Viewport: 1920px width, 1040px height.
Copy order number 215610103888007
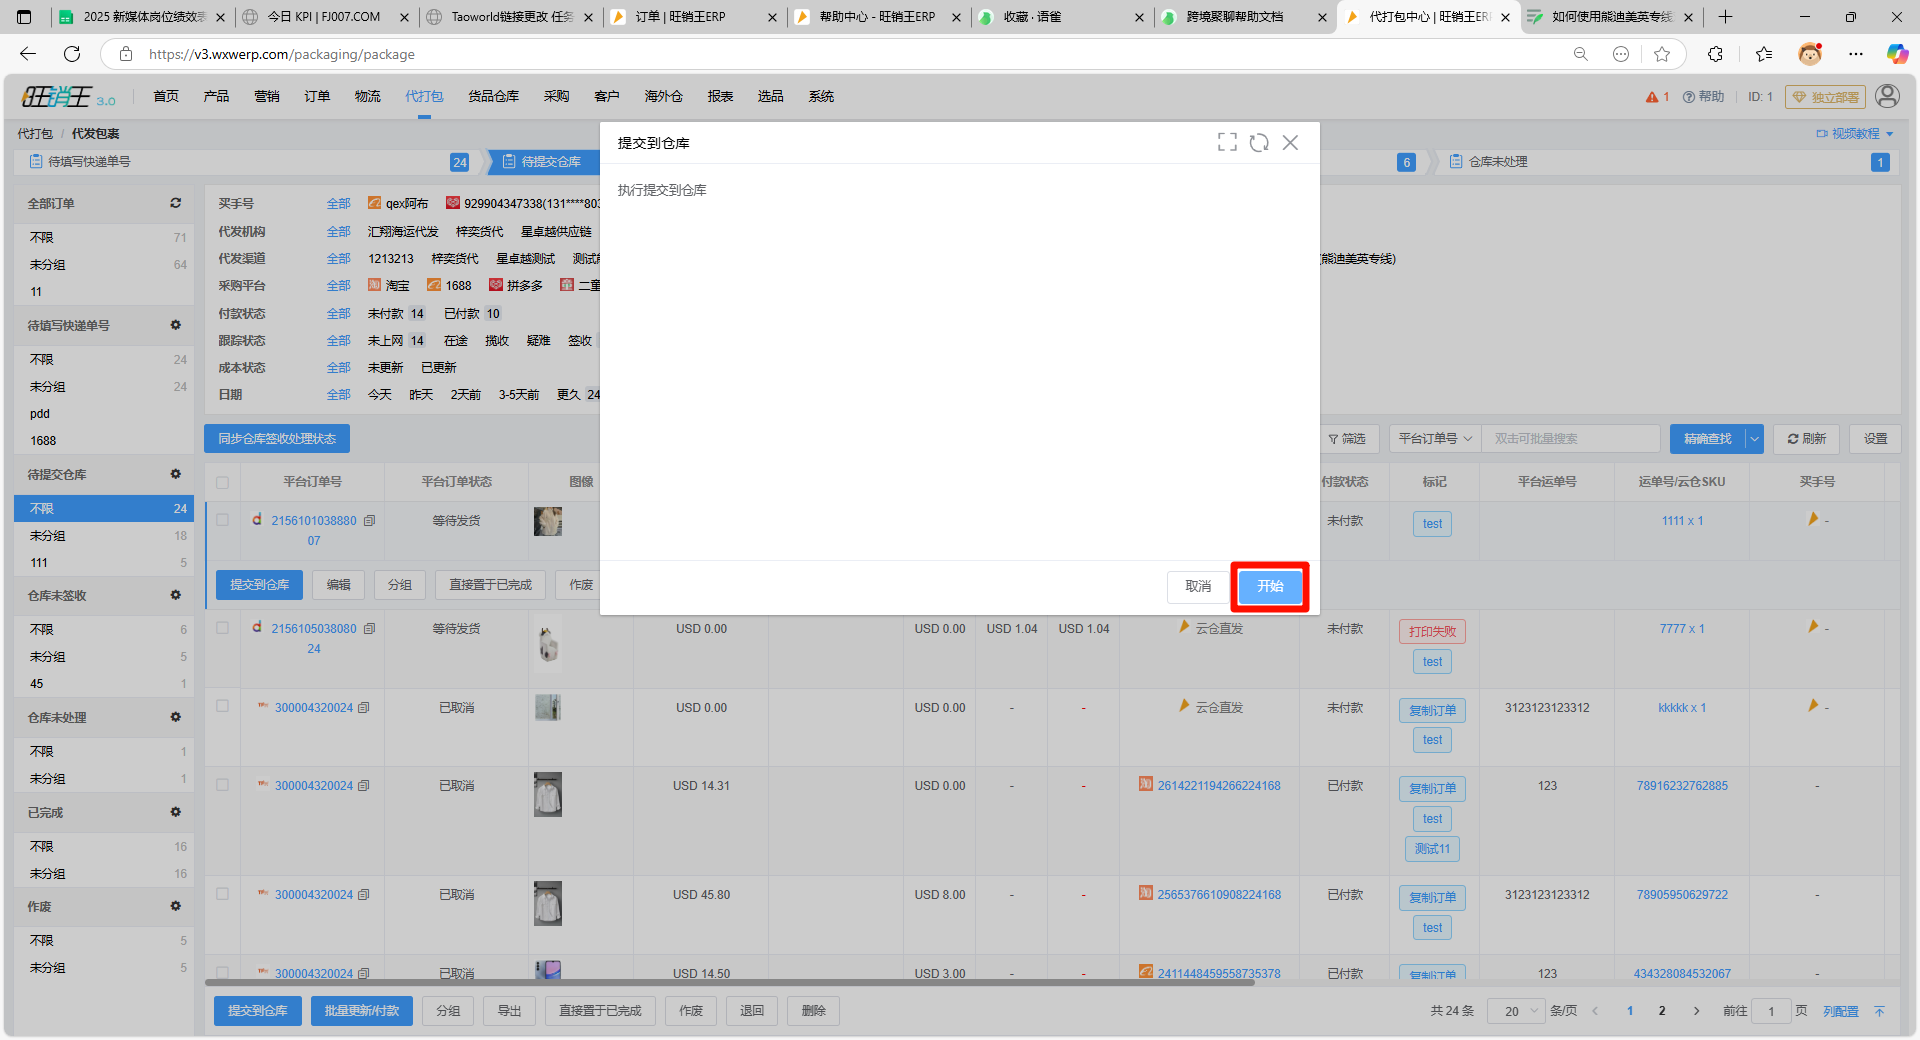[370, 521]
